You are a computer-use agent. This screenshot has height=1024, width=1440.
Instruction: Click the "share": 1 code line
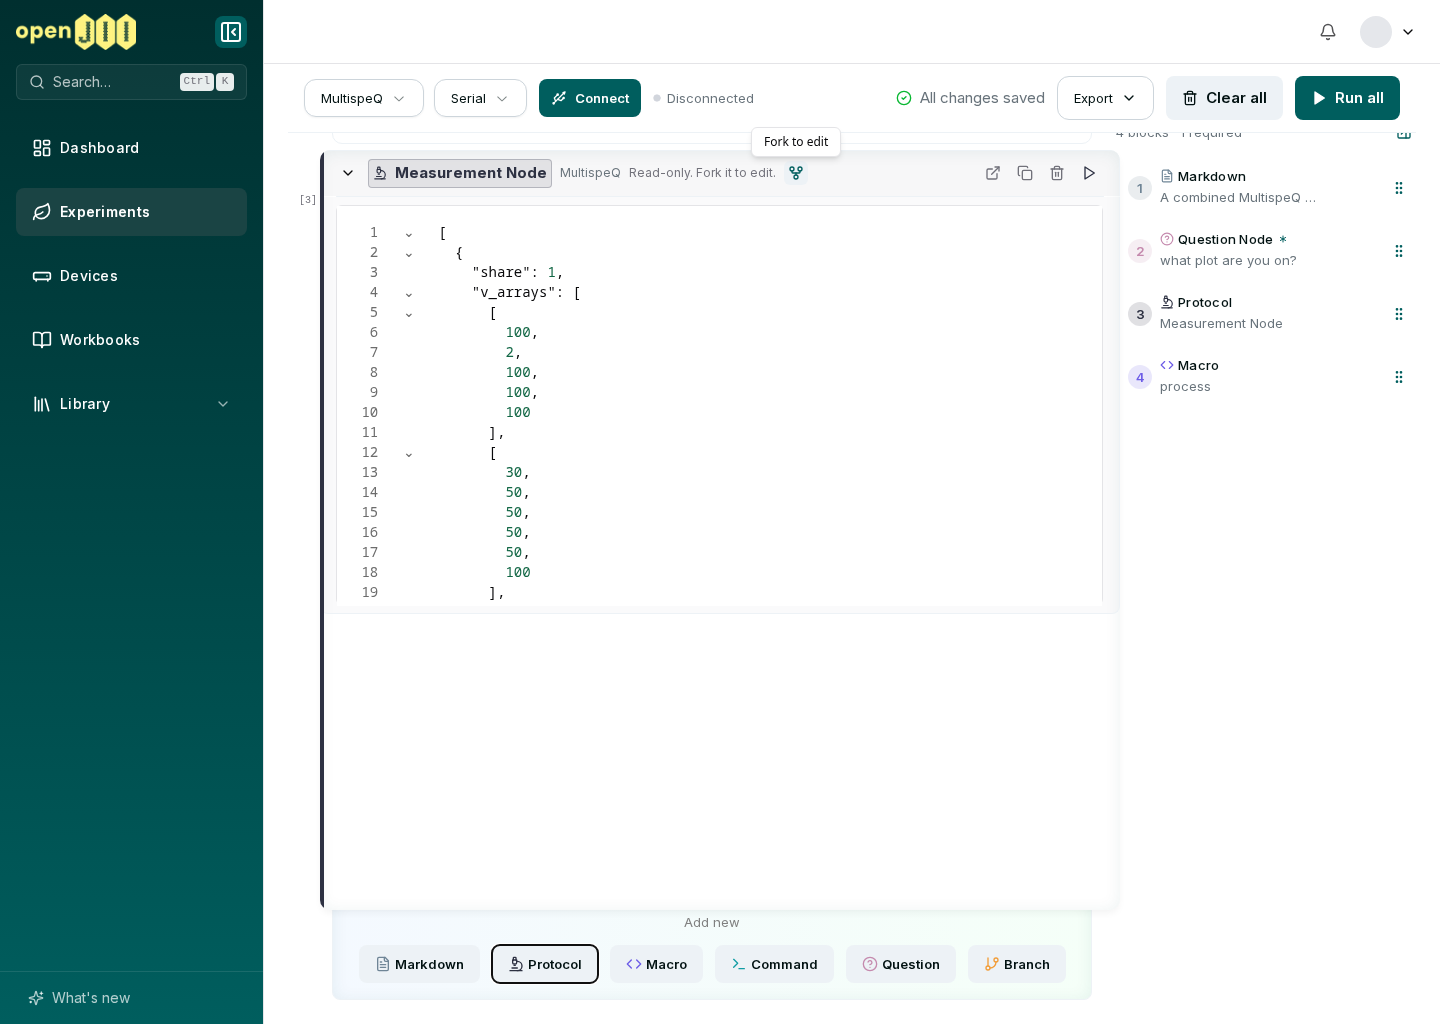click(x=517, y=273)
